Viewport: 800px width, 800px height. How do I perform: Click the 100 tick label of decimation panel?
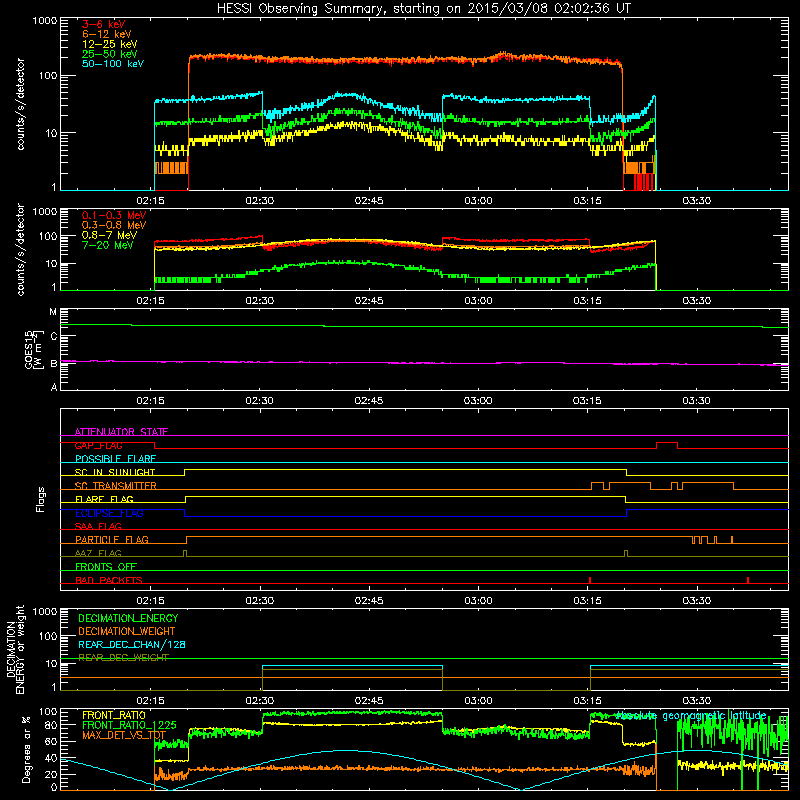click(x=48, y=636)
